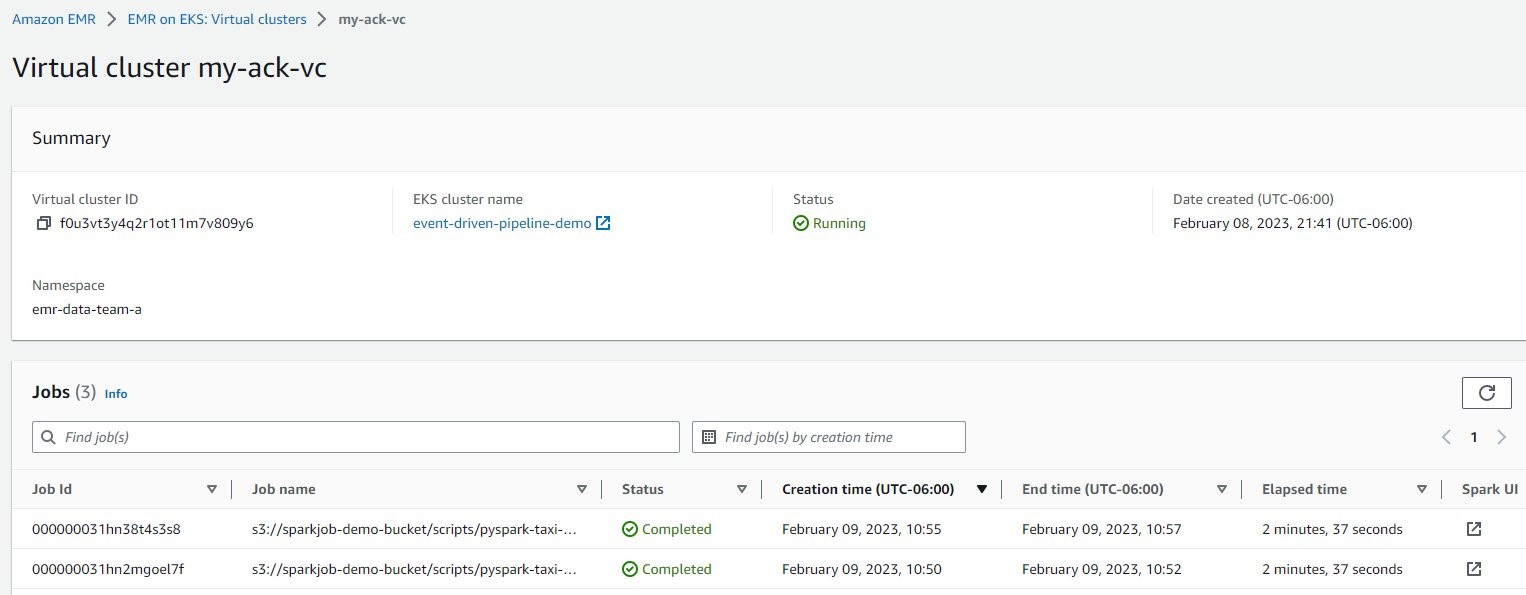The width and height of the screenshot is (1526, 595).
Task: Sort by Job name column arrow
Action: click(581, 489)
